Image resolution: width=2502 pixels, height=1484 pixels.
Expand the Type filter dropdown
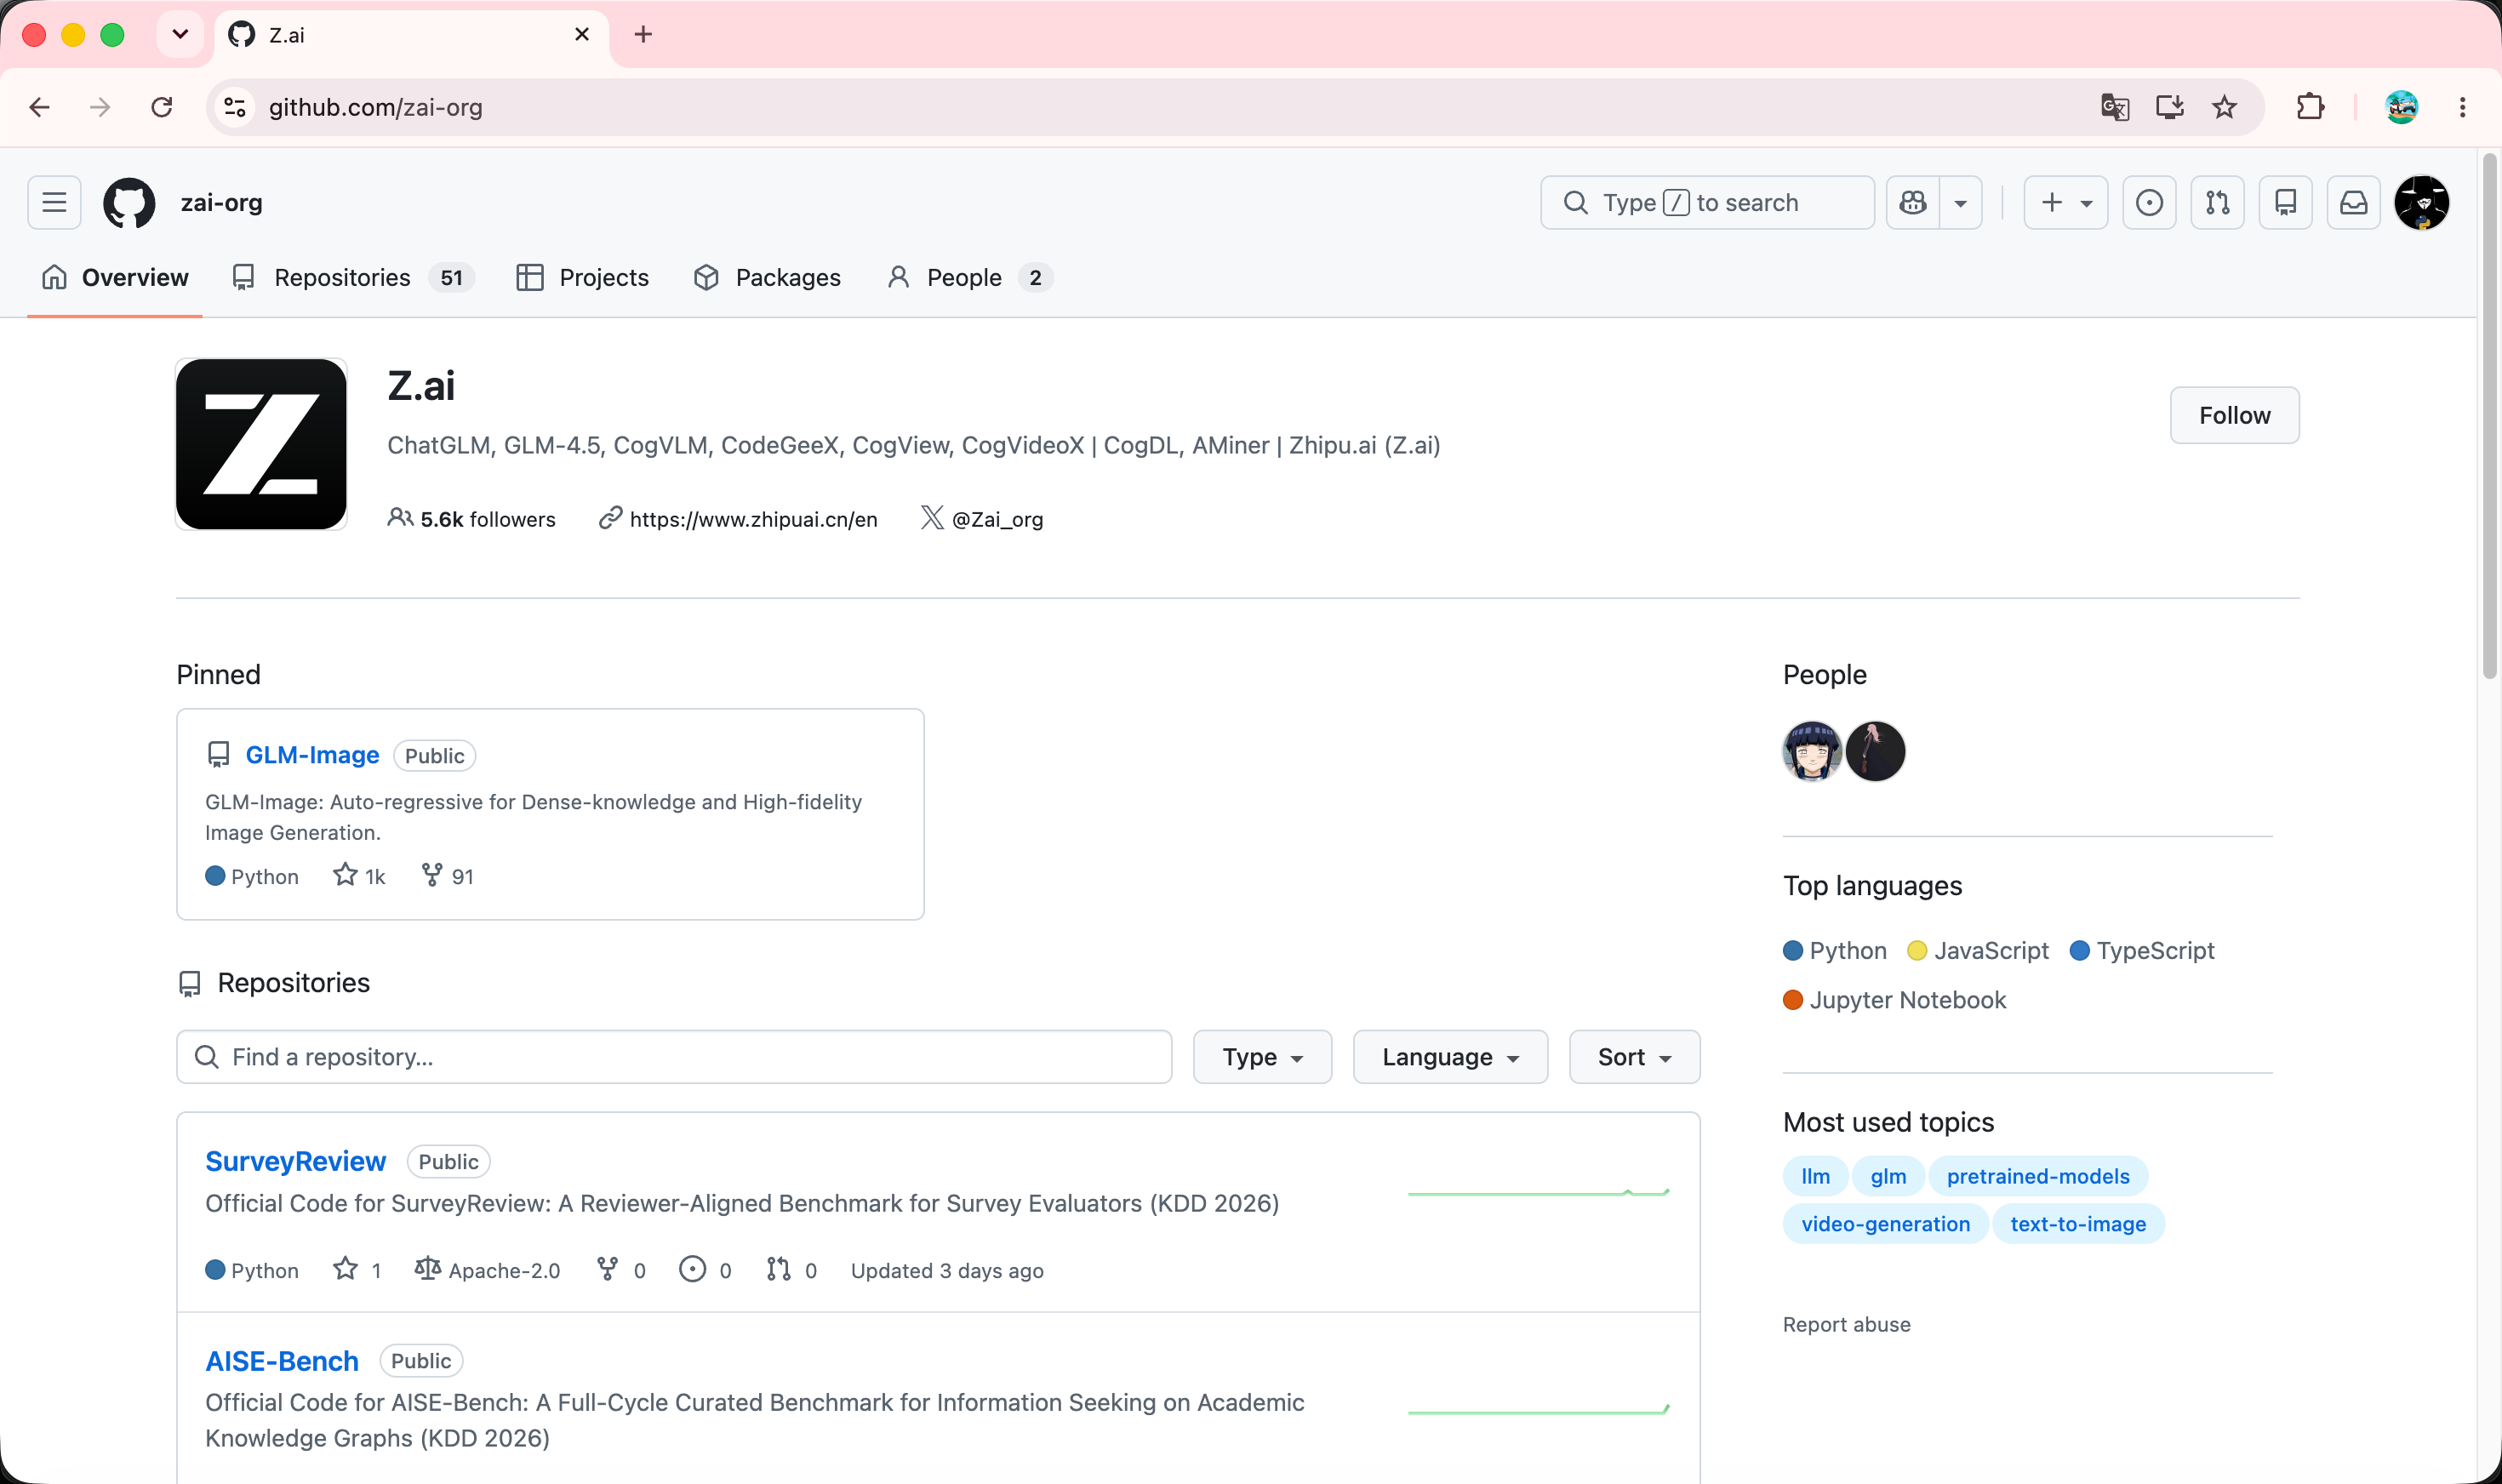pyautogui.click(x=1262, y=1057)
